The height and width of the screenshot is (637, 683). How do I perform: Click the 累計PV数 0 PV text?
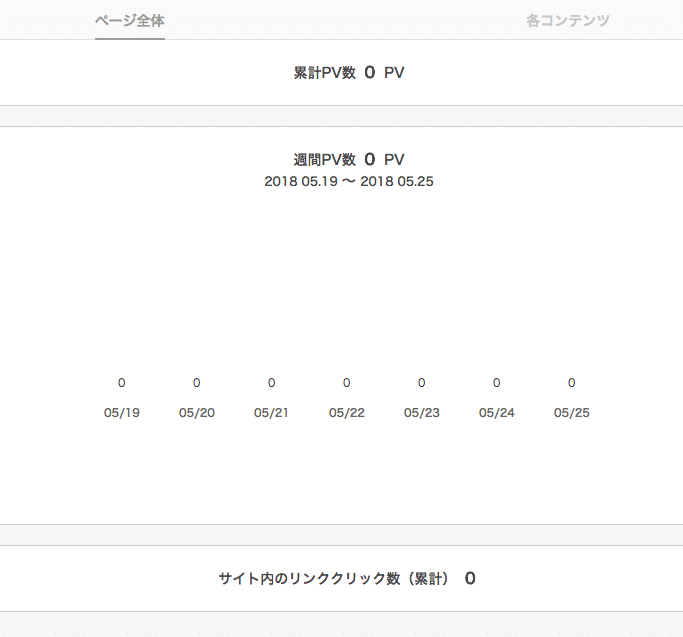click(x=349, y=72)
